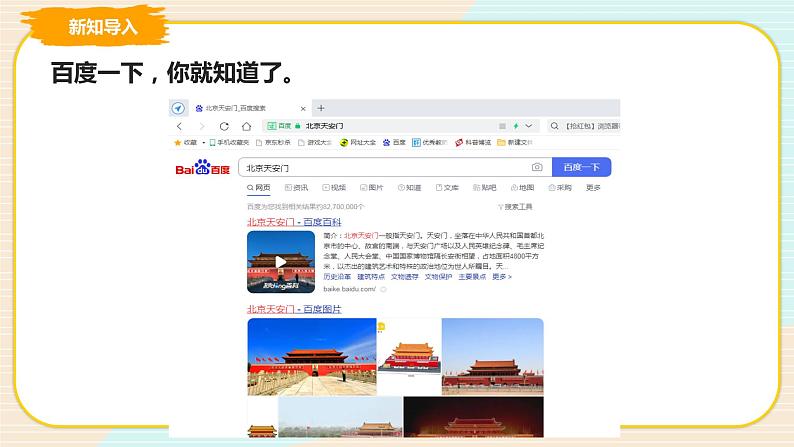Click the favorites star in bookmarks bar
The height and width of the screenshot is (447, 794).
click(x=180, y=143)
